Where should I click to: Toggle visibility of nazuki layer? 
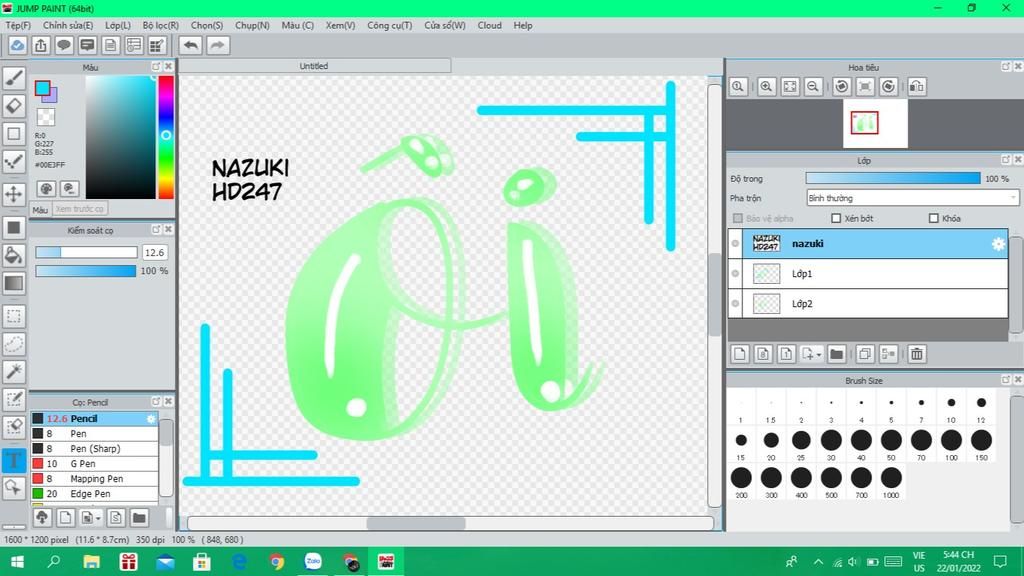pos(735,244)
